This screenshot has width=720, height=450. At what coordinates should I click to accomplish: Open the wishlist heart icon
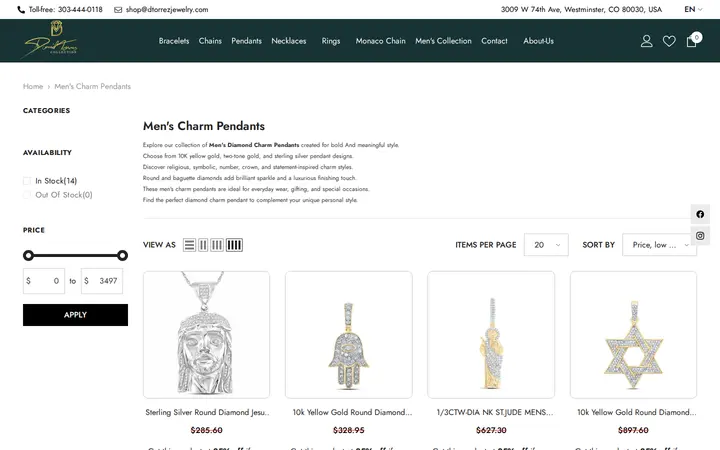pos(669,41)
